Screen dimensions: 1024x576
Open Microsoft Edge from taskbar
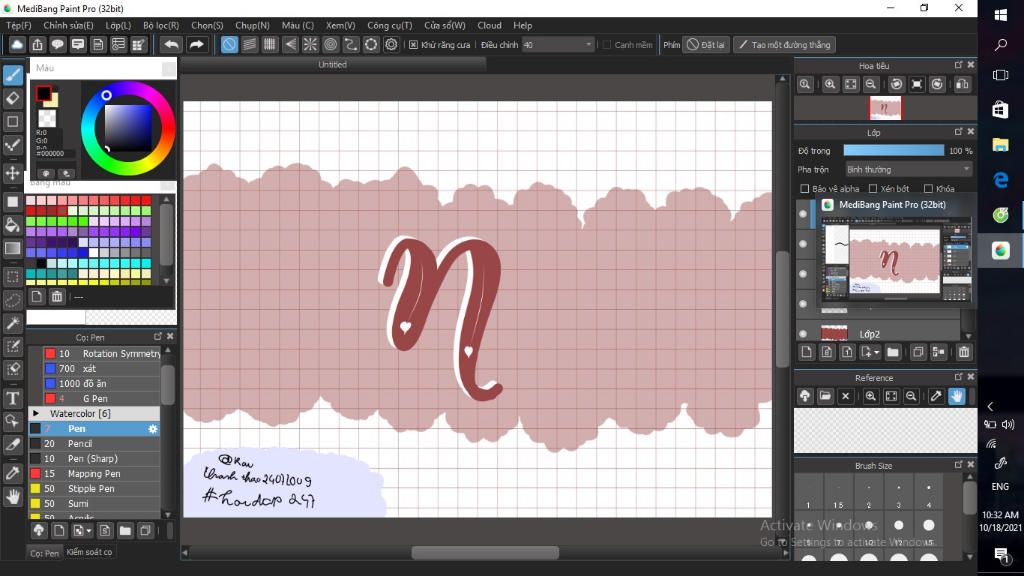coord(1000,180)
